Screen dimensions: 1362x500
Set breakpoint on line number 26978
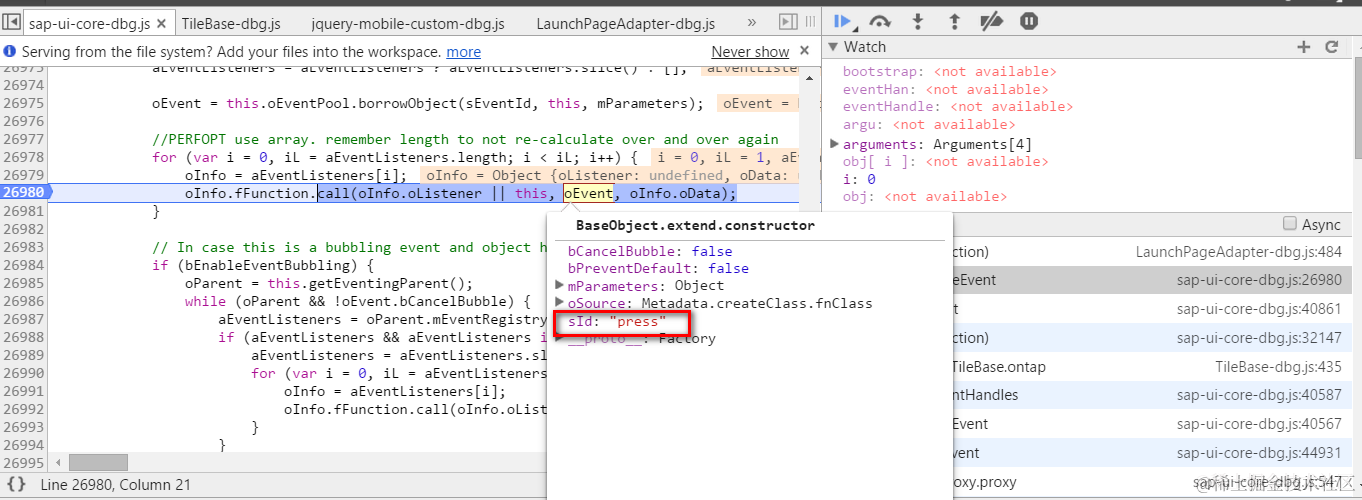pyautogui.click(x=24, y=157)
